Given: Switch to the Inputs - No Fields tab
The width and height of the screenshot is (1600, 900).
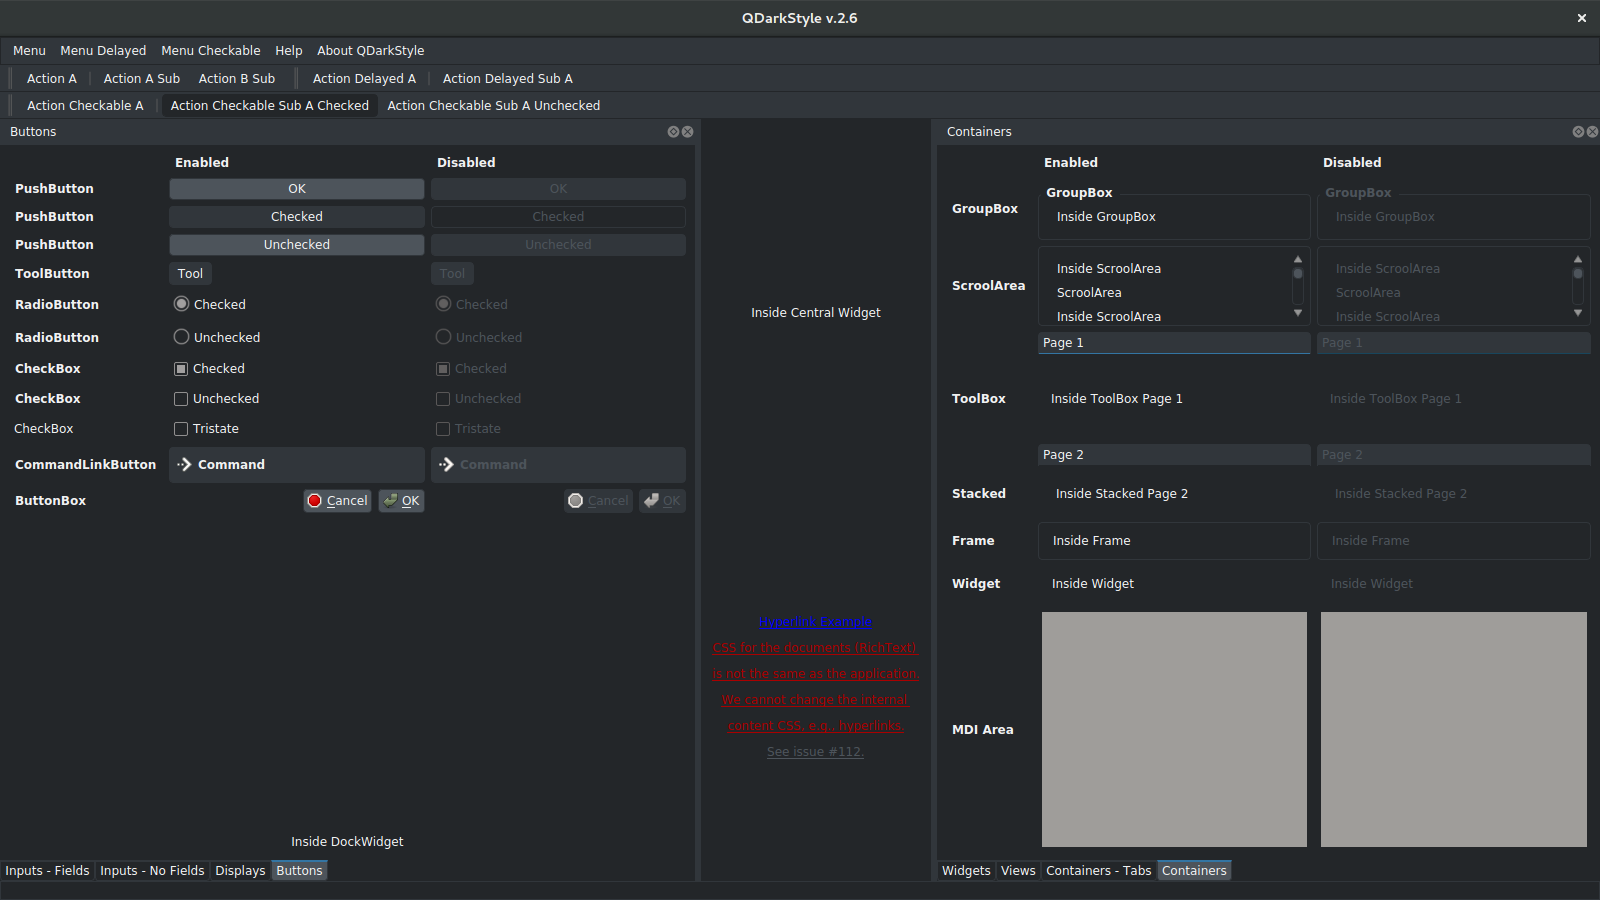Looking at the screenshot, I should pyautogui.click(x=152, y=871).
